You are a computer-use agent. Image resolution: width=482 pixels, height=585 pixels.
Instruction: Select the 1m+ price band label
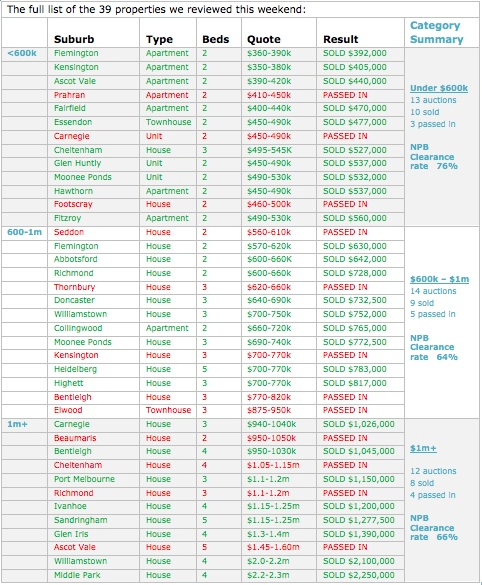click(18, 424)
